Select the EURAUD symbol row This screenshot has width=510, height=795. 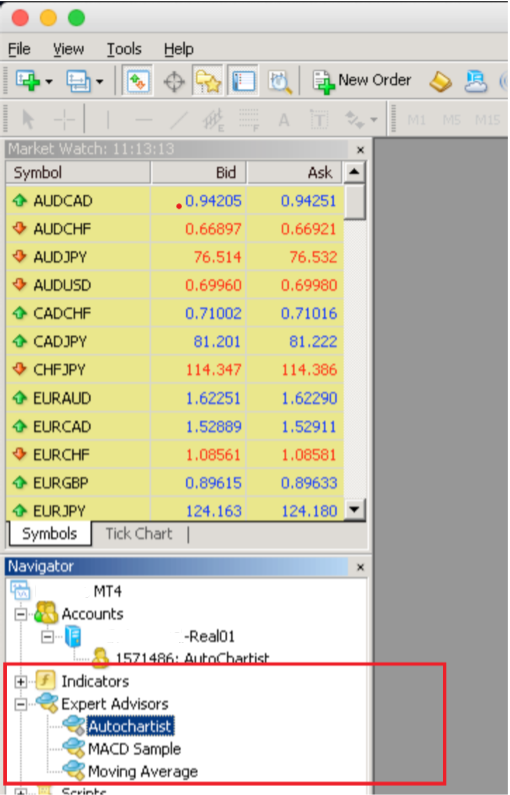tap(174, 398)
